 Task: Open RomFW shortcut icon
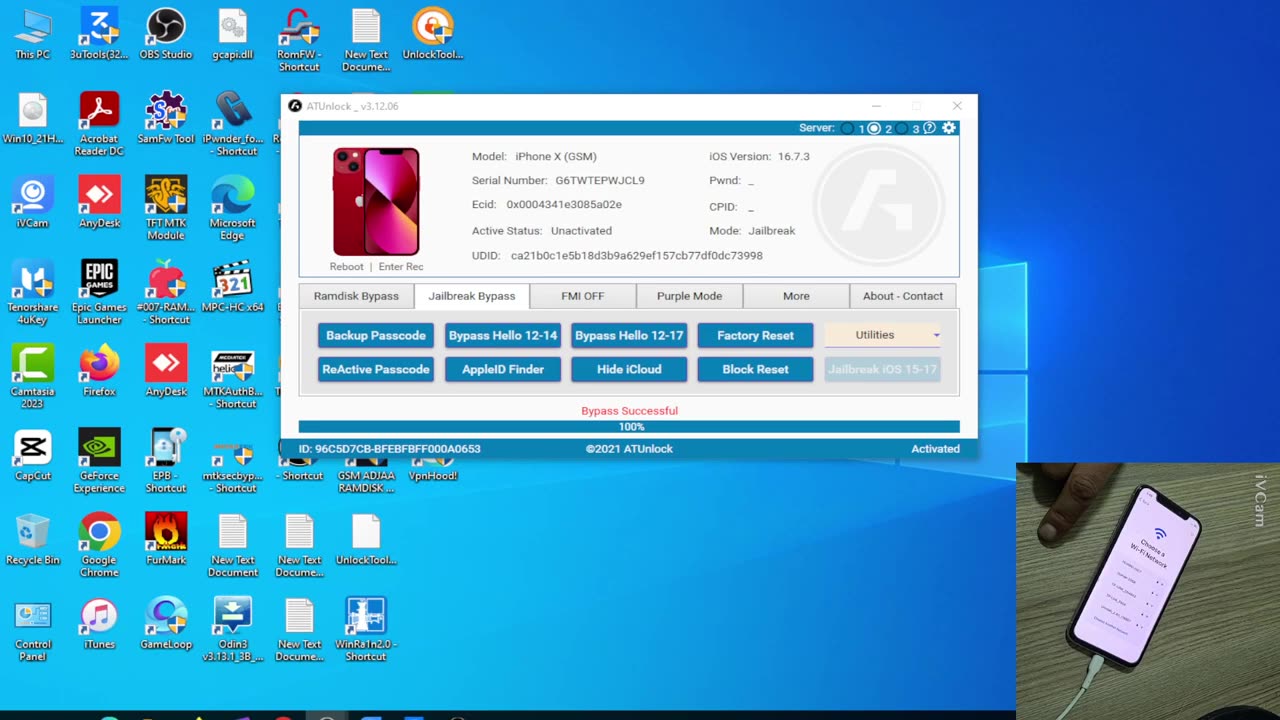299,40
